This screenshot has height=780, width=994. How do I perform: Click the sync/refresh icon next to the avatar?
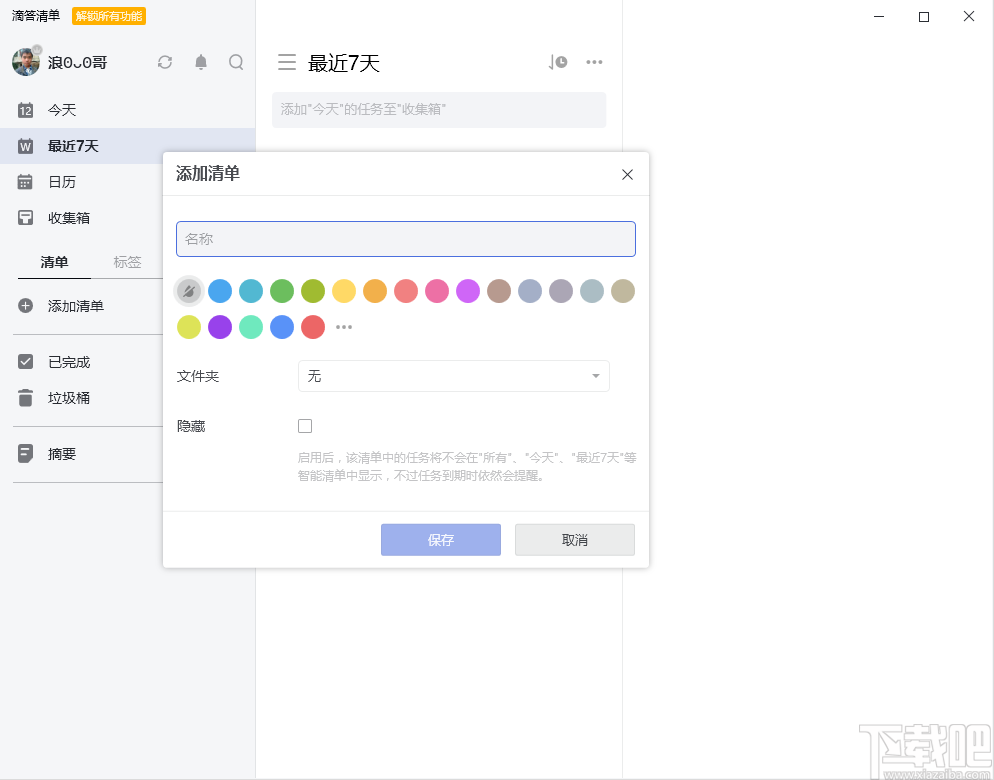(x=165, y=61)
